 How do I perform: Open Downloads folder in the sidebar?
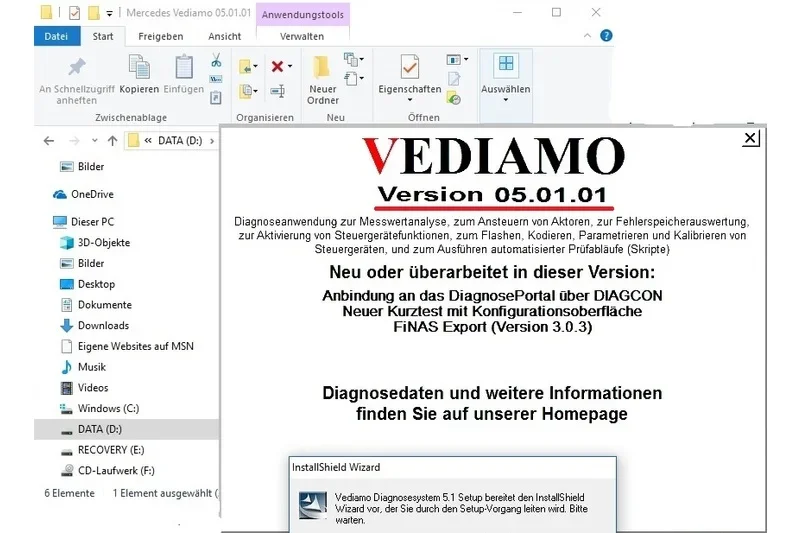pos(103,325)
